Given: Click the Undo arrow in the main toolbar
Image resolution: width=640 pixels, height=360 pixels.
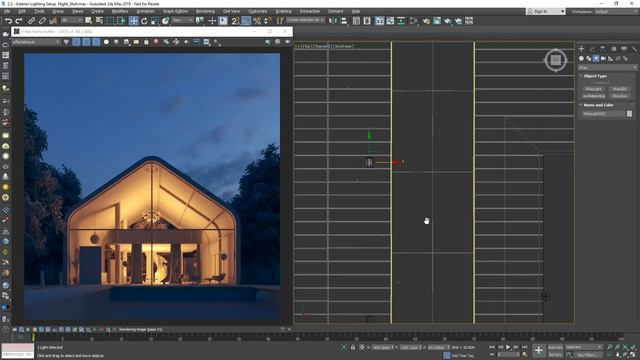Looking at the screenshot, I should click(8, 21).
